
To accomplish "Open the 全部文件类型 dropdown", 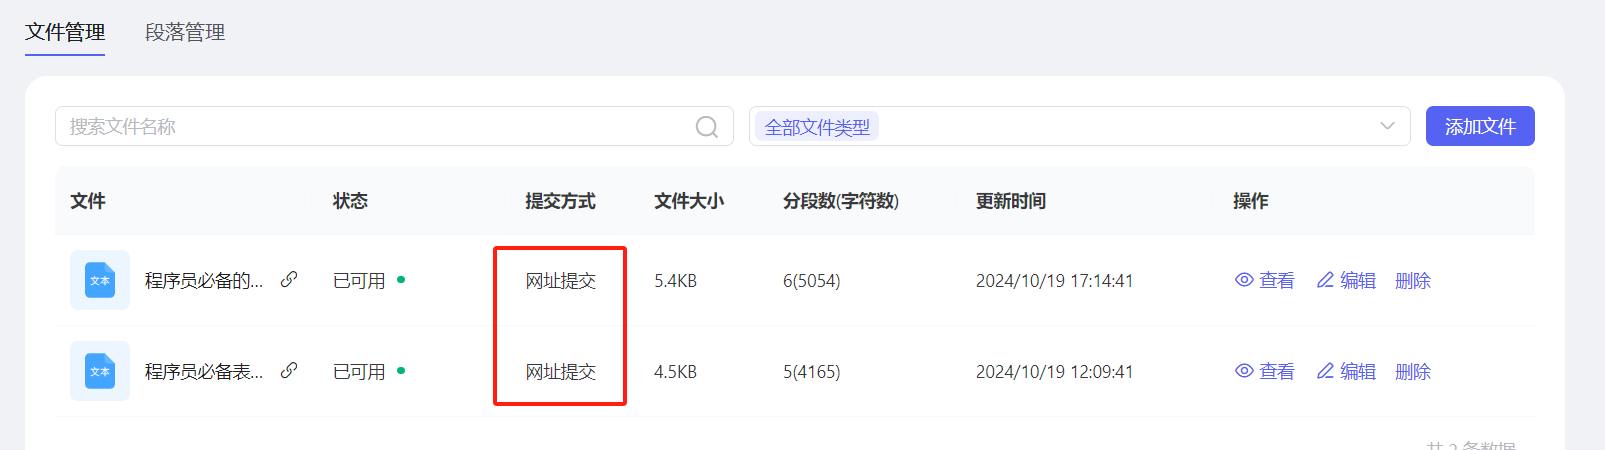I will [x=1079, y=126].
